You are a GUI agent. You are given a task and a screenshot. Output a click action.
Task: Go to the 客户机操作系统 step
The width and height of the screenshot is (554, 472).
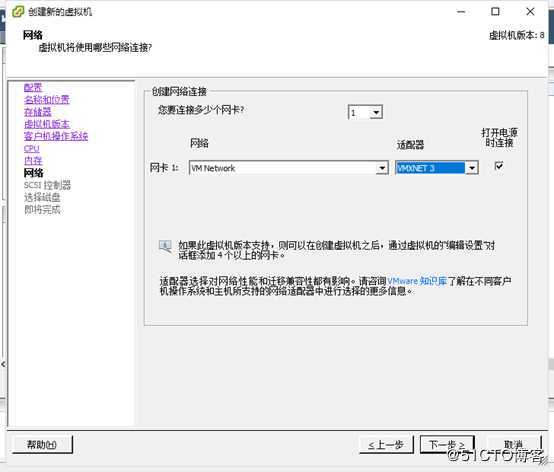(56, 136)
